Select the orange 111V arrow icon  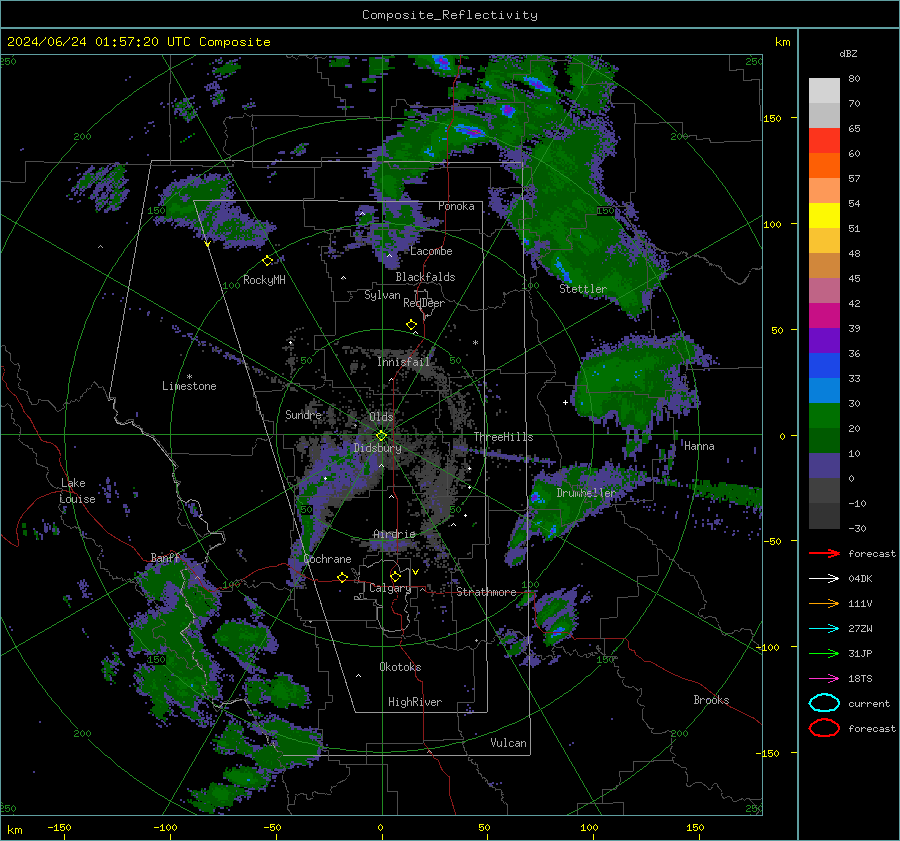pyautogui.click(x=824, y=603)
